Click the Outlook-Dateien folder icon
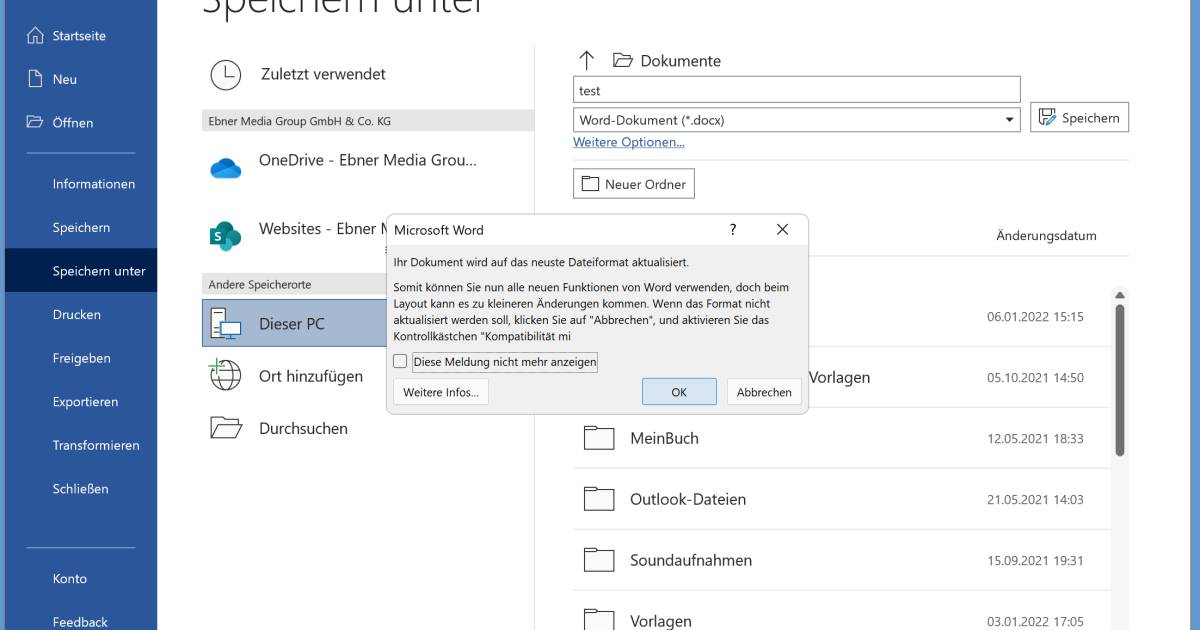Image resolution: width=1200 pixels, height=630 pixels. (599, 499)
